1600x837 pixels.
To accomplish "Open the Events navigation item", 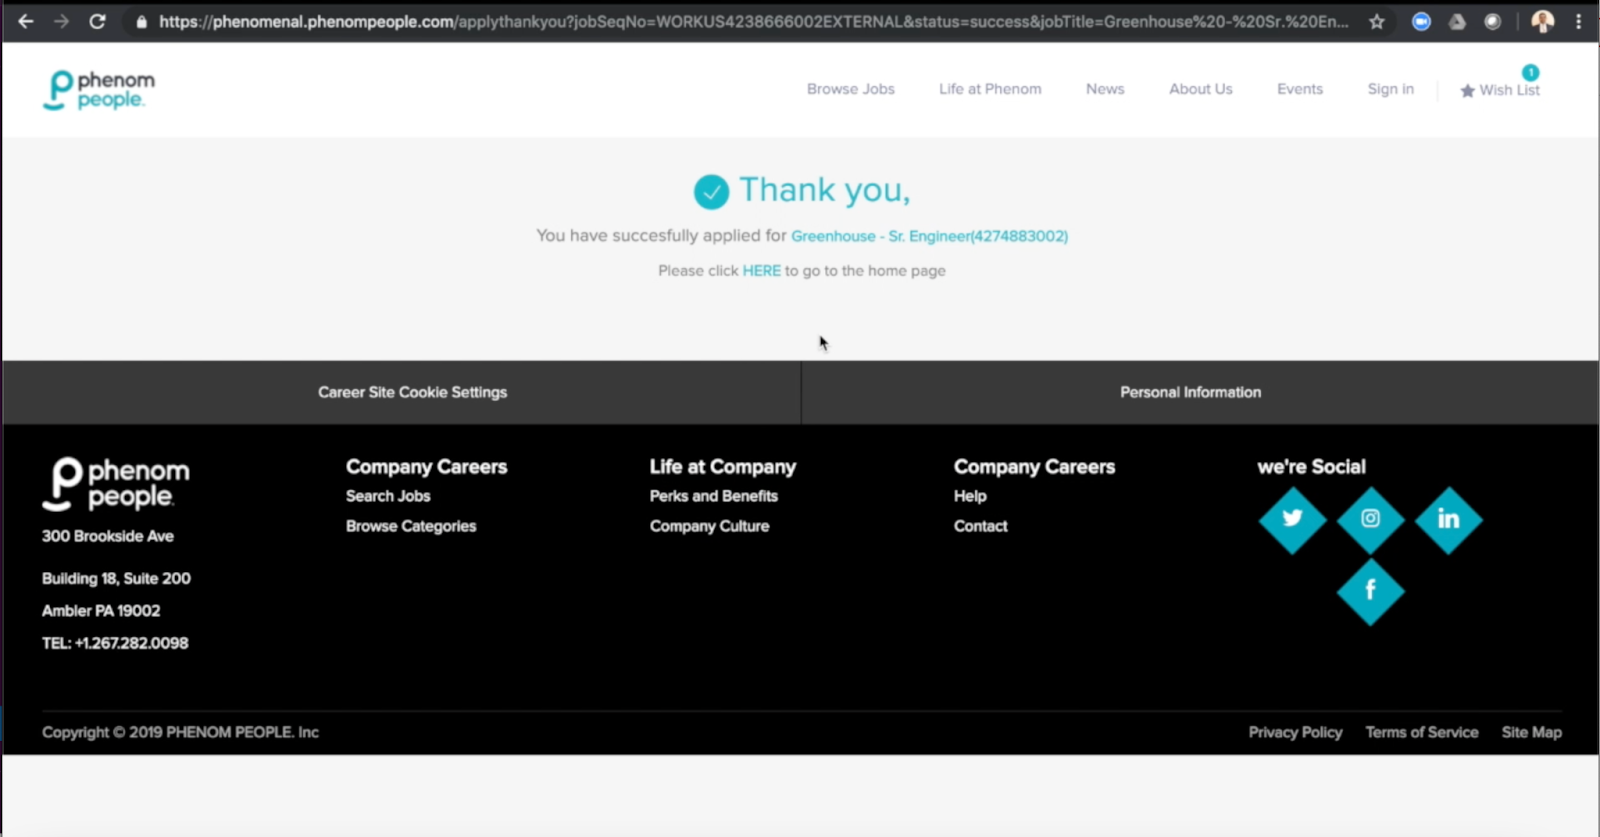I will click(x=1300, y=89).
